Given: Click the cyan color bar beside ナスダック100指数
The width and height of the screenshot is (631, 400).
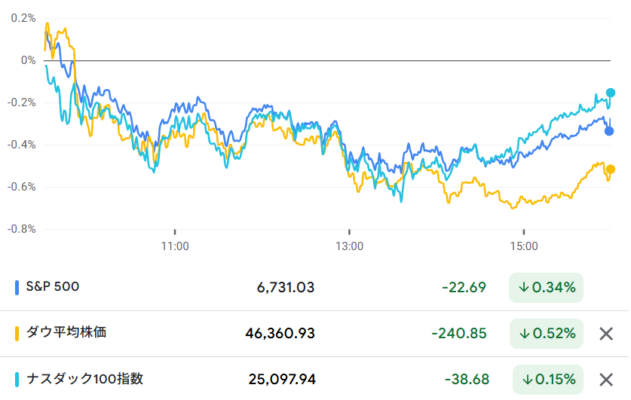Looking at the screenshot, I should tap(17, 380).
